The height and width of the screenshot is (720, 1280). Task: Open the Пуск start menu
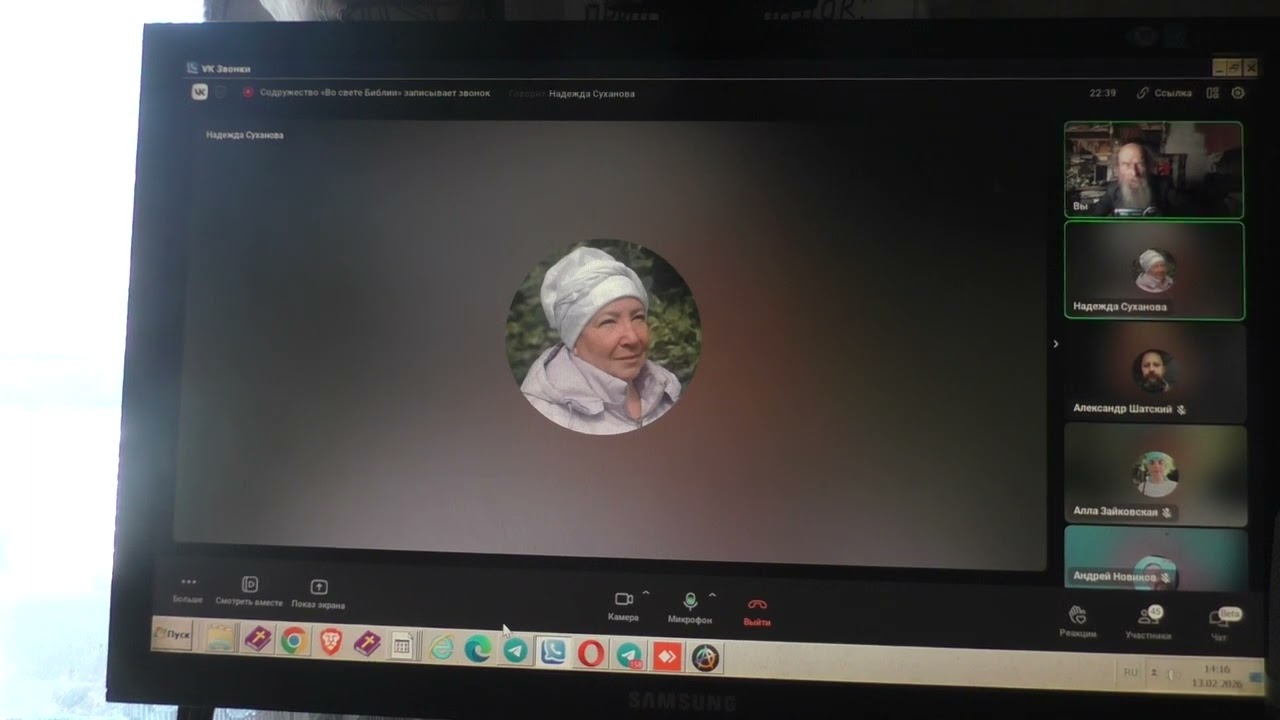(172, 634)
